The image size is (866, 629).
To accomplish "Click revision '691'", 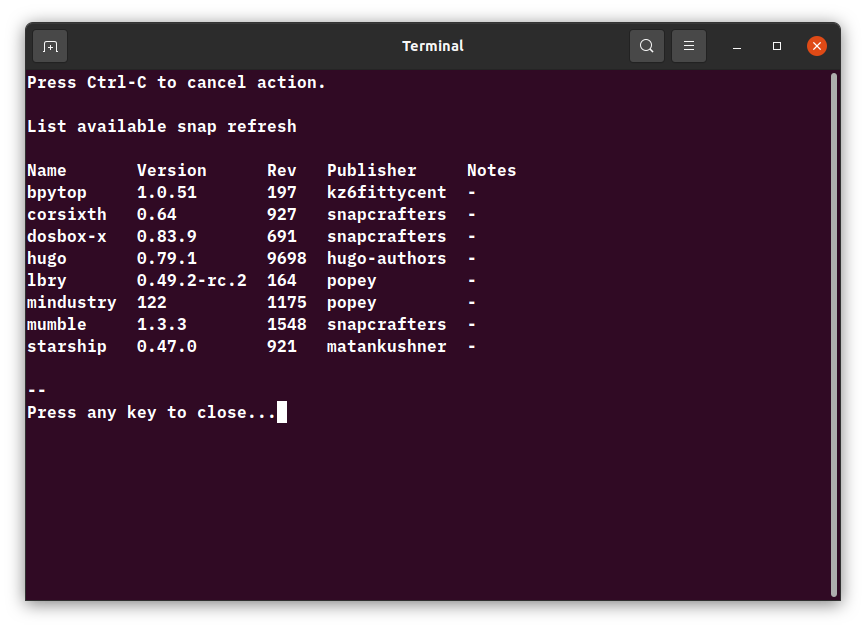I will tap(282, 236).
